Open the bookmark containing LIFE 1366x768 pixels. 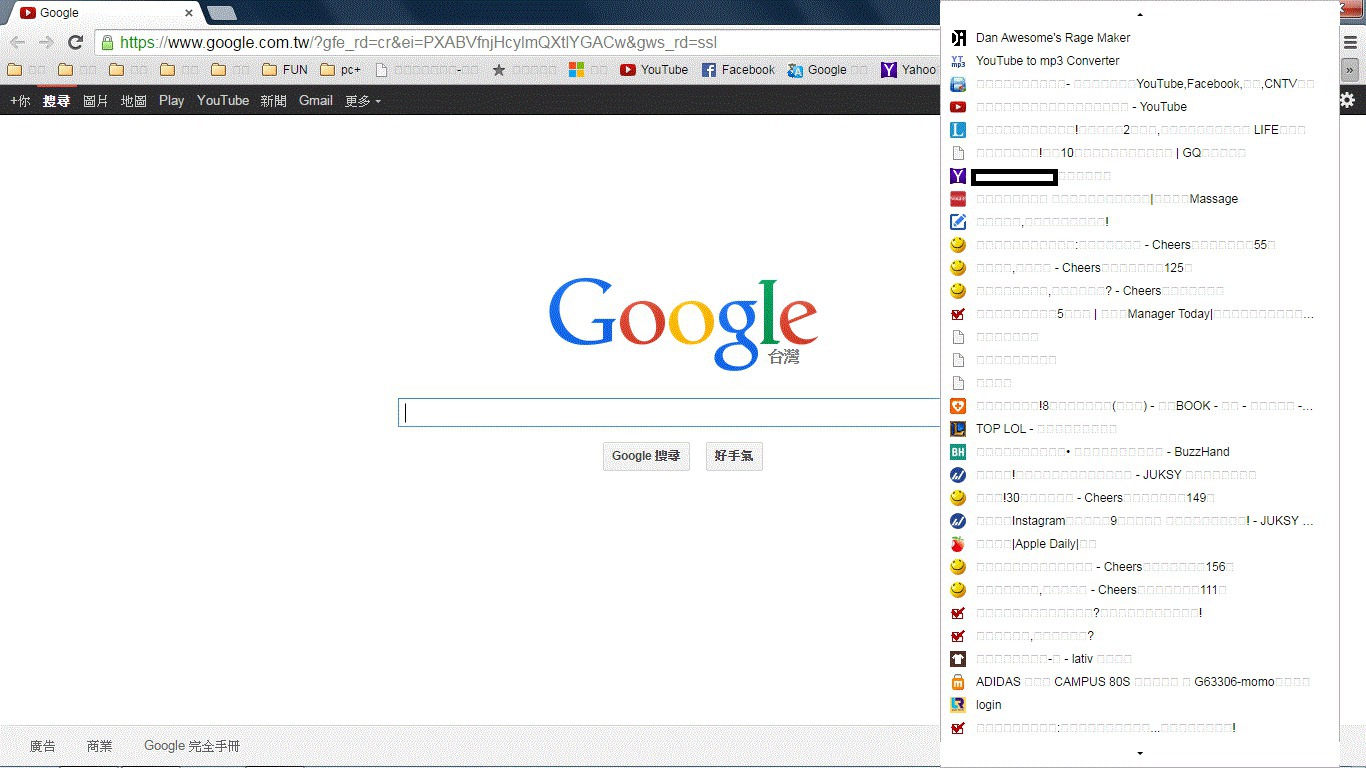(x=1140, y=130)
